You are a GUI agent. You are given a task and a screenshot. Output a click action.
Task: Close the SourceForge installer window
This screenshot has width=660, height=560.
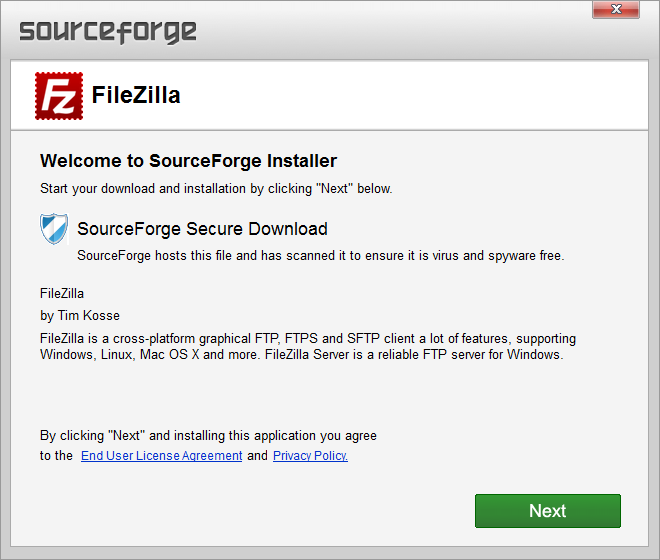click(x=616, y=9)
